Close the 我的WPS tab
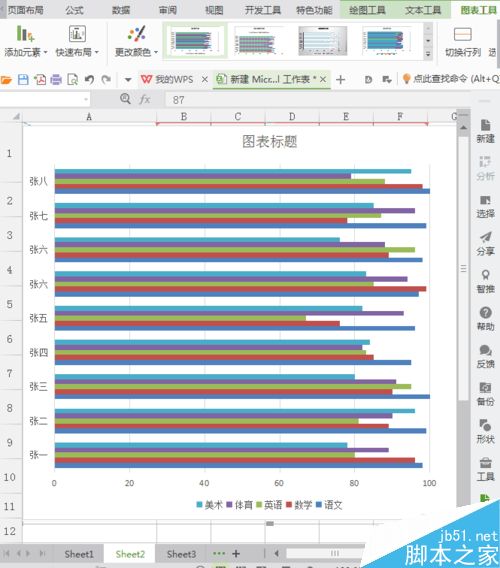 [205, 79]
